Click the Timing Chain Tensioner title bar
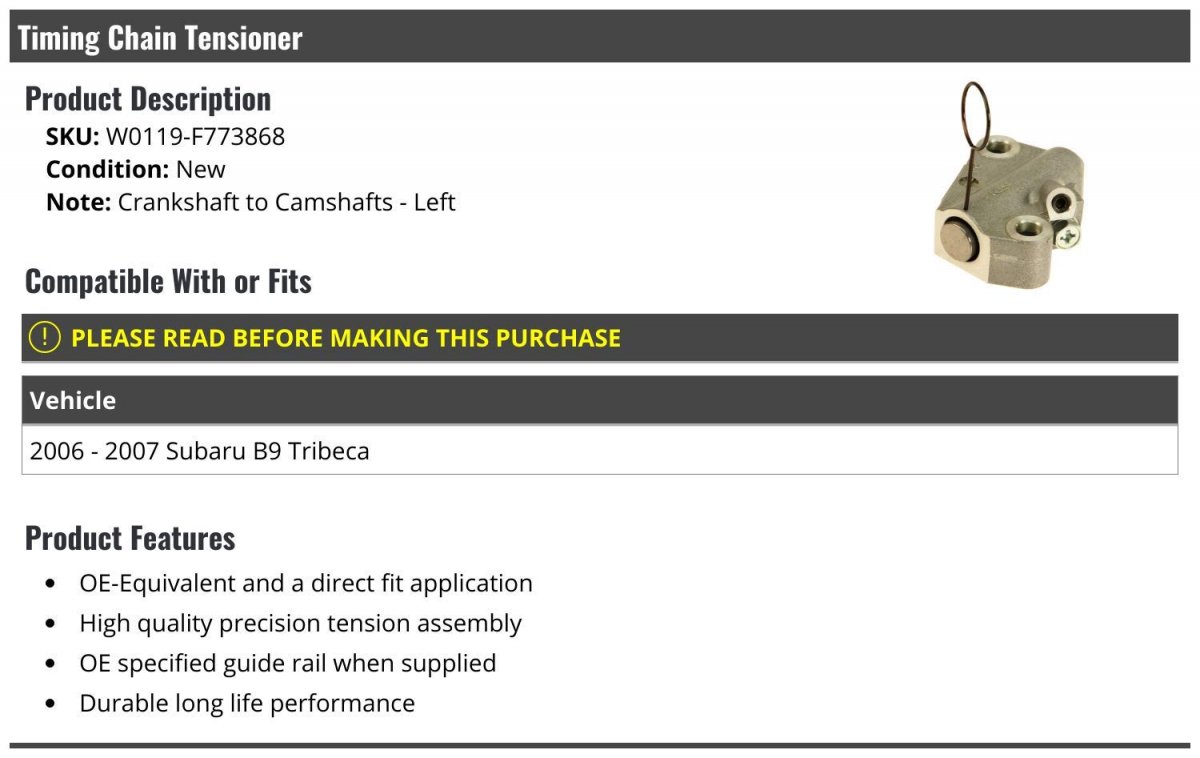This screenshot has width=1200, height=758. click(x=160, y=38)
